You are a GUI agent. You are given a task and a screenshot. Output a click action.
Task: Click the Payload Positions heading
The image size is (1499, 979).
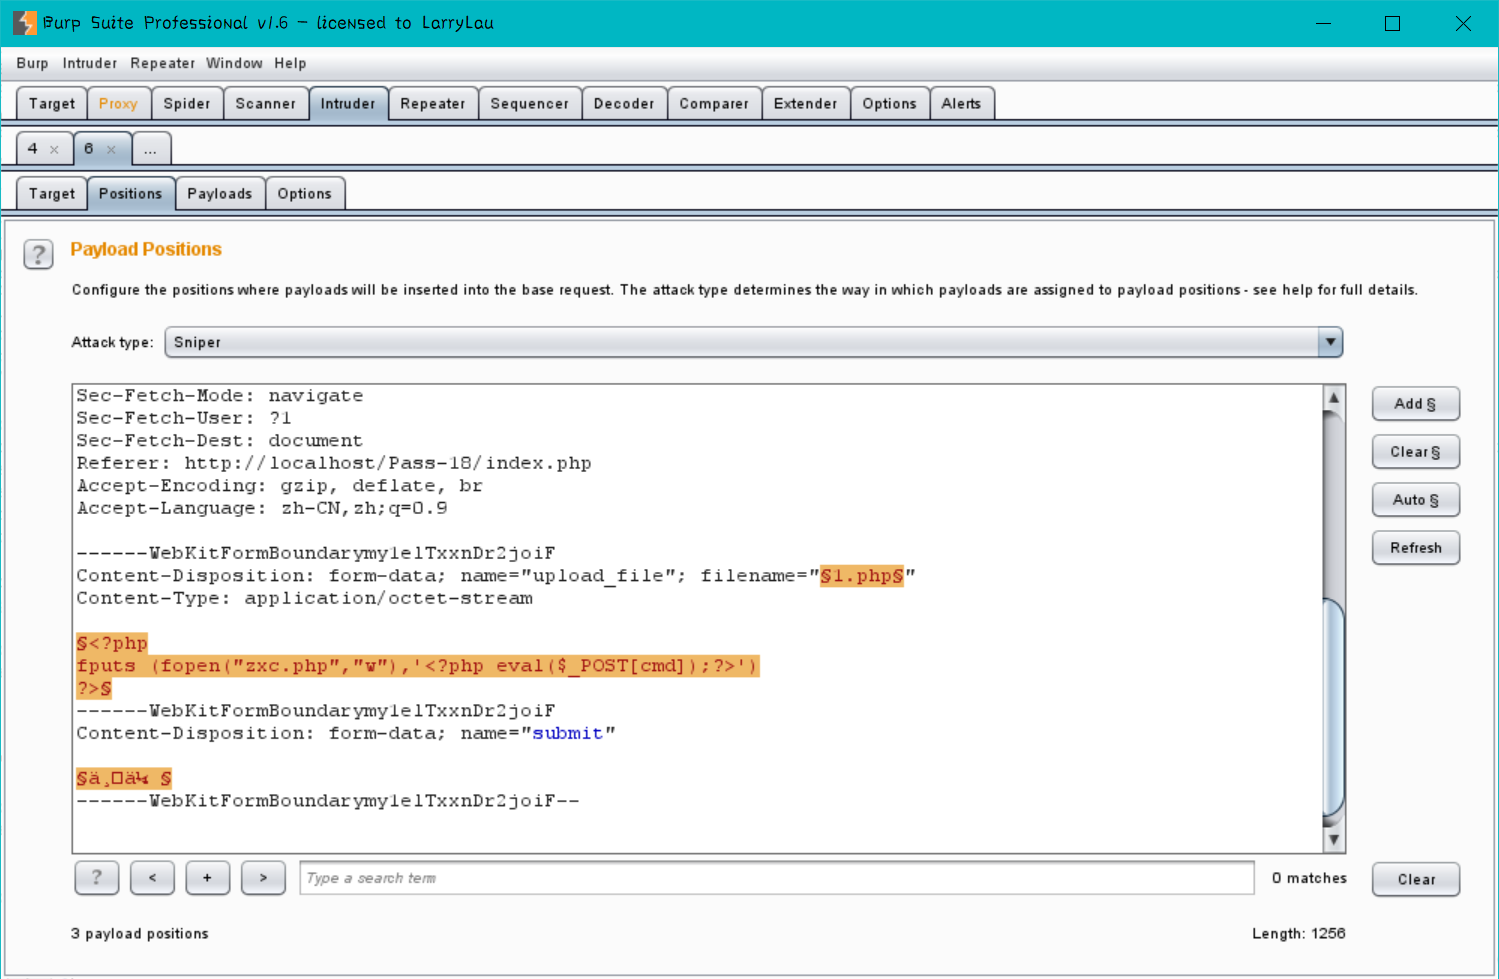(x=146, y=249)
